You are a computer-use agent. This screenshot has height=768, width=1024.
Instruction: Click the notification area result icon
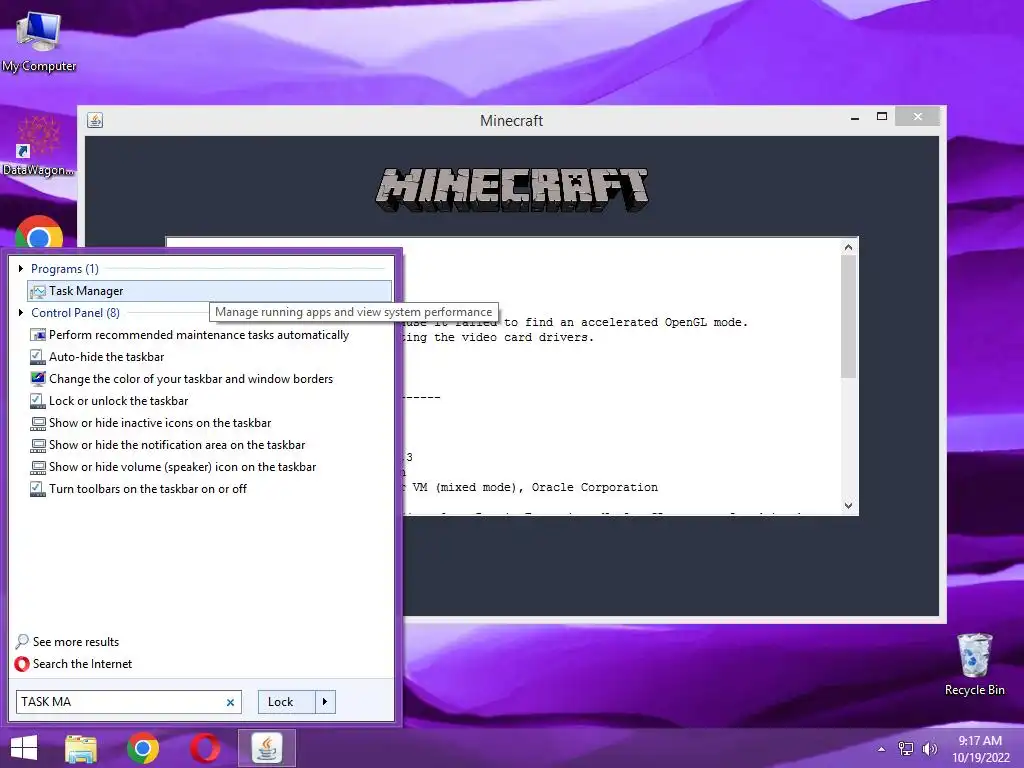pos(38,445)
